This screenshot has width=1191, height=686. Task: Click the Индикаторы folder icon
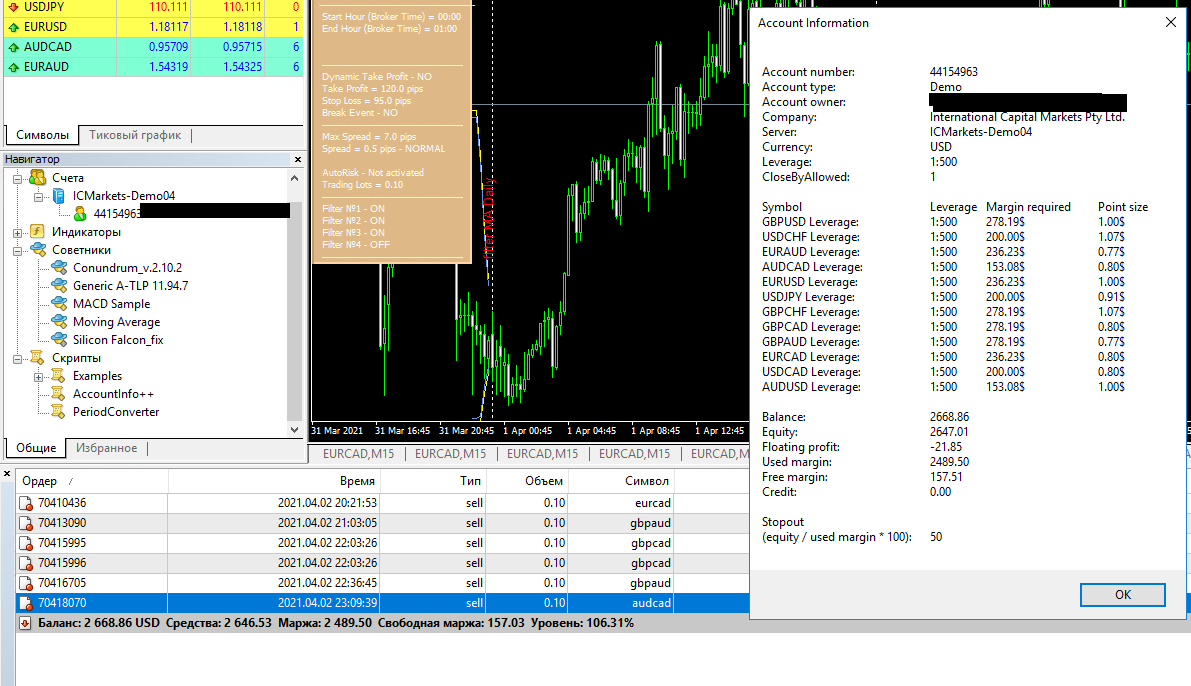pos(38,232)
